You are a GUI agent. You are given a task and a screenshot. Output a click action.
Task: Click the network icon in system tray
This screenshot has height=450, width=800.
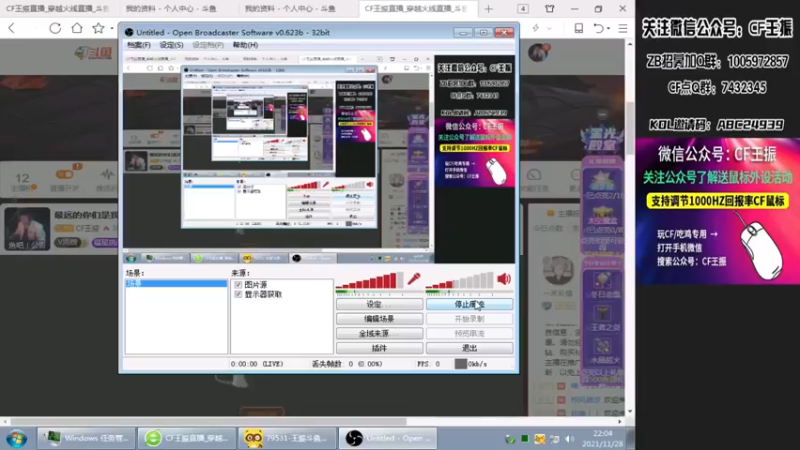(x=555, y=439)
